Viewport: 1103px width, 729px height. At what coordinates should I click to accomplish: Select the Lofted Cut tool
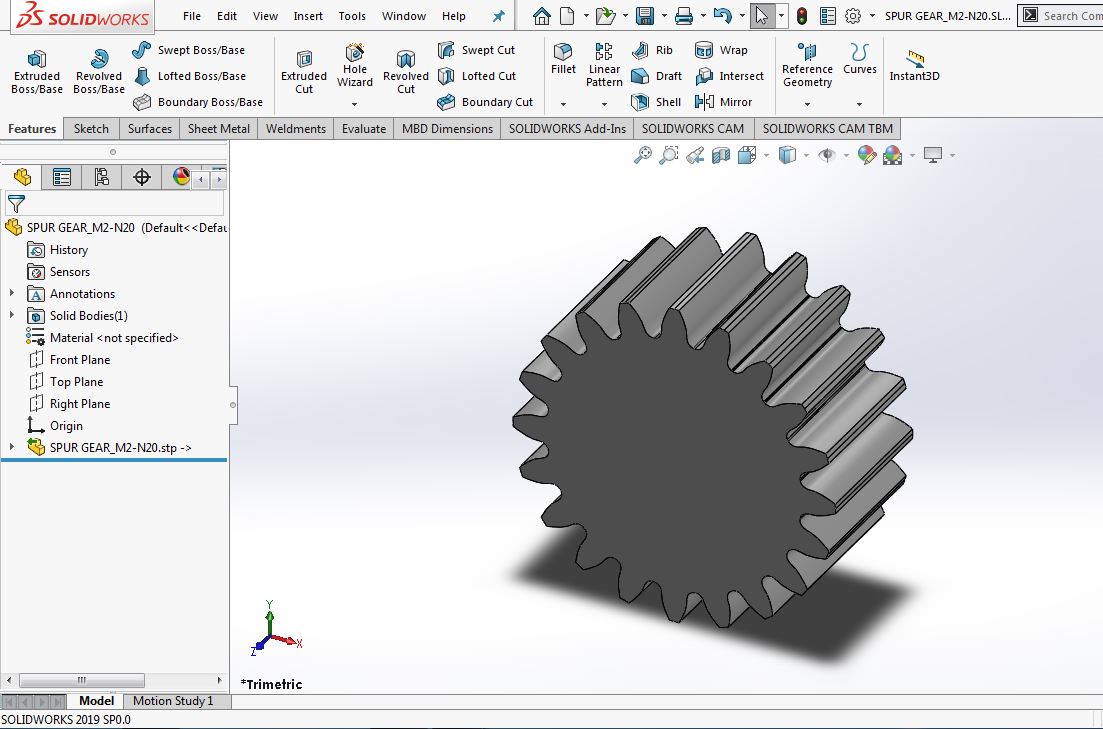click(x=476, y=76)
